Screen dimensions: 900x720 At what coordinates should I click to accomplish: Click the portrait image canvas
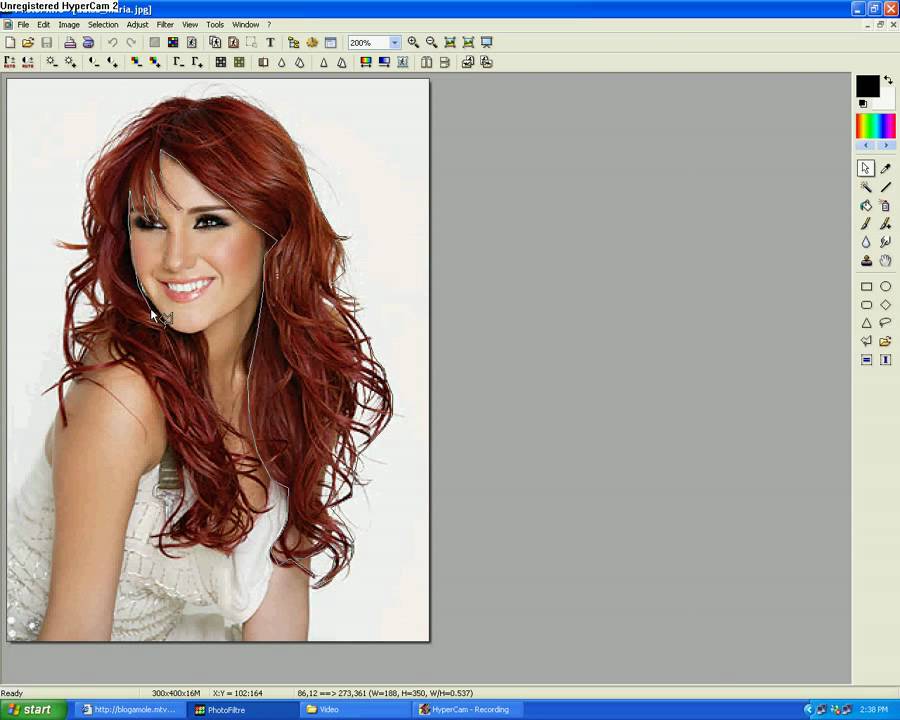pyautogui.click(x=218, y=359)
